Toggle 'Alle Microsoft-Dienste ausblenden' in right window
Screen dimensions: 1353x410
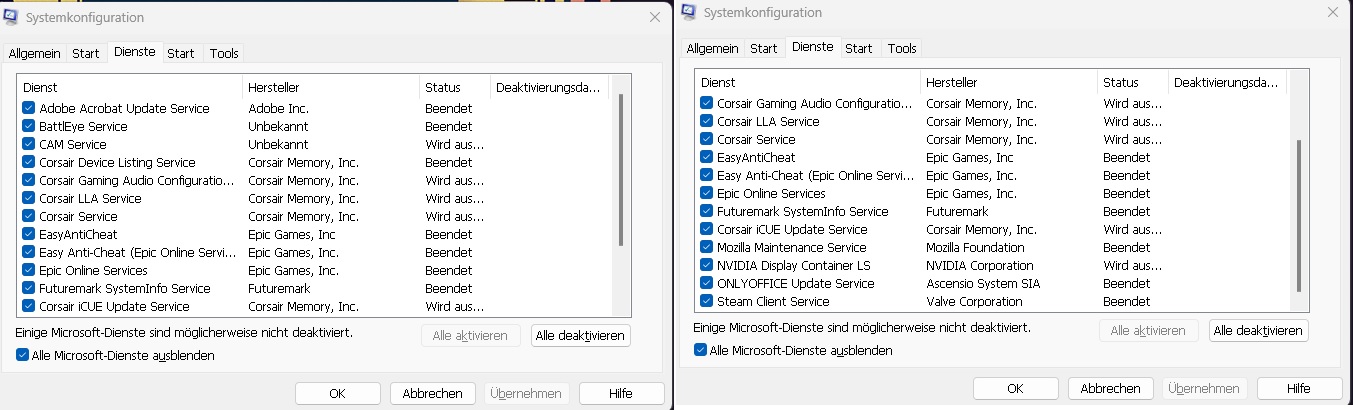[x=700, y=350]
